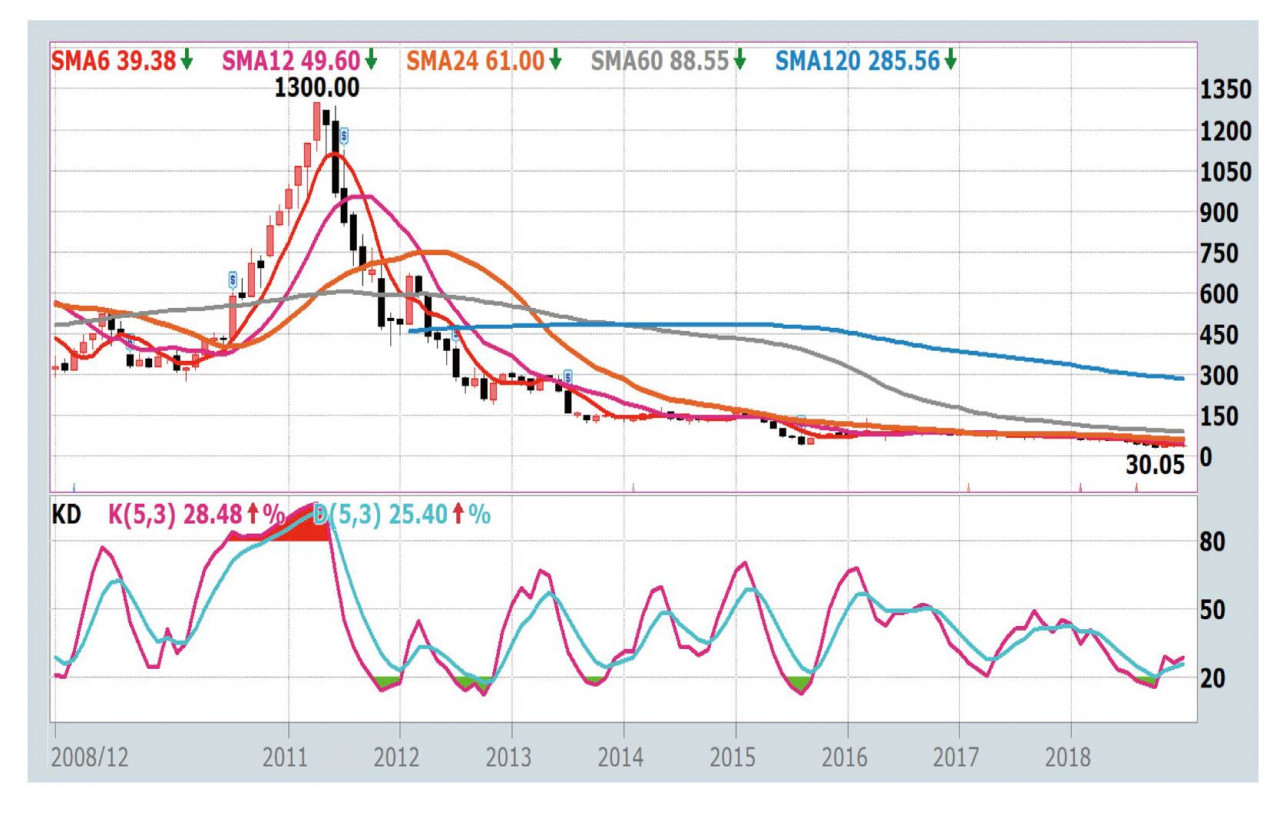Open the $ dividend marker beside the 1300.00 peak
The height and width of the screenshot is (818, 1280).
click(344, 135)
